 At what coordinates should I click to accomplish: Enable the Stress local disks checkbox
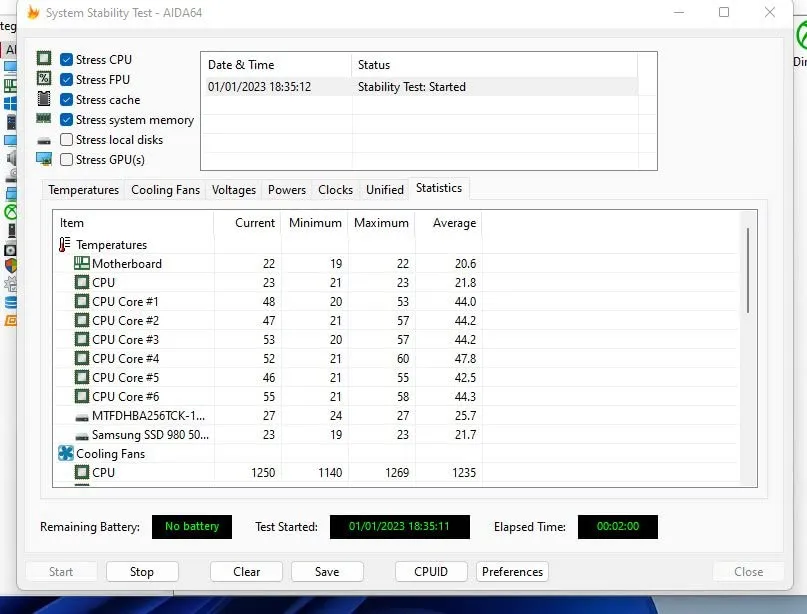coord(66,140)
